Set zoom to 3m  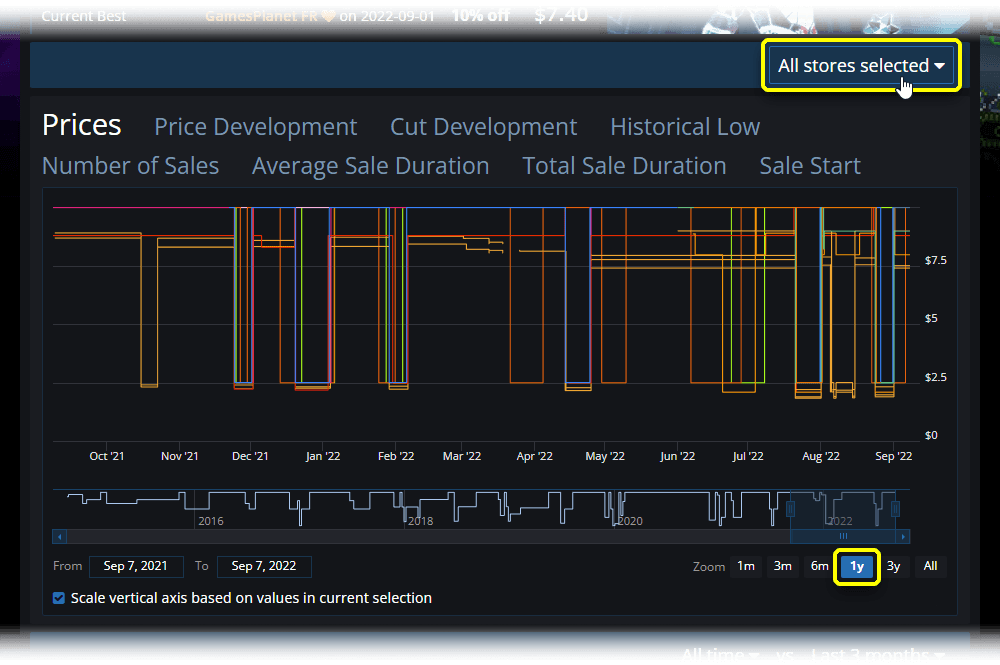click(x=783, y=566)
